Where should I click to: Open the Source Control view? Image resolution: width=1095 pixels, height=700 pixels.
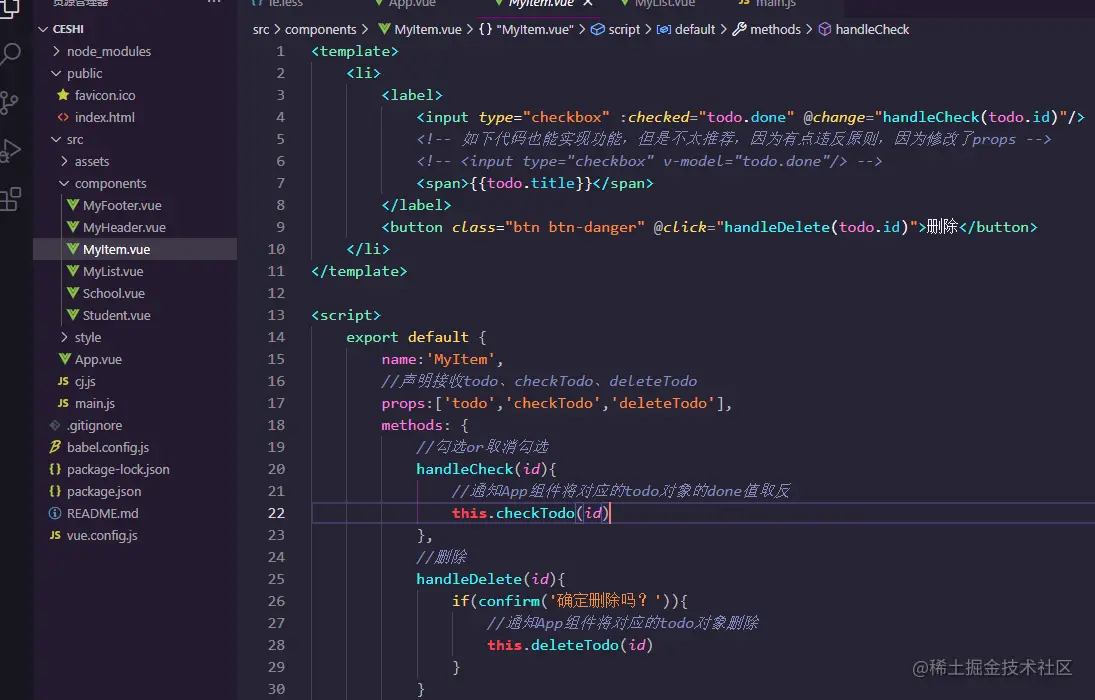(9, 103)
